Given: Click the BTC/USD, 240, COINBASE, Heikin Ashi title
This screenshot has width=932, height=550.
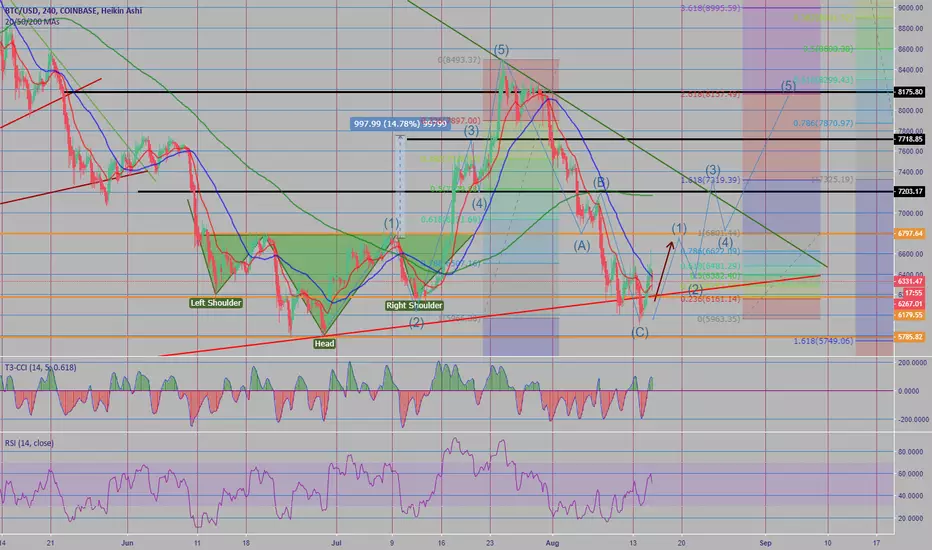Looking at the screenshot, I should pyautogui.click(x=73, y=11).
